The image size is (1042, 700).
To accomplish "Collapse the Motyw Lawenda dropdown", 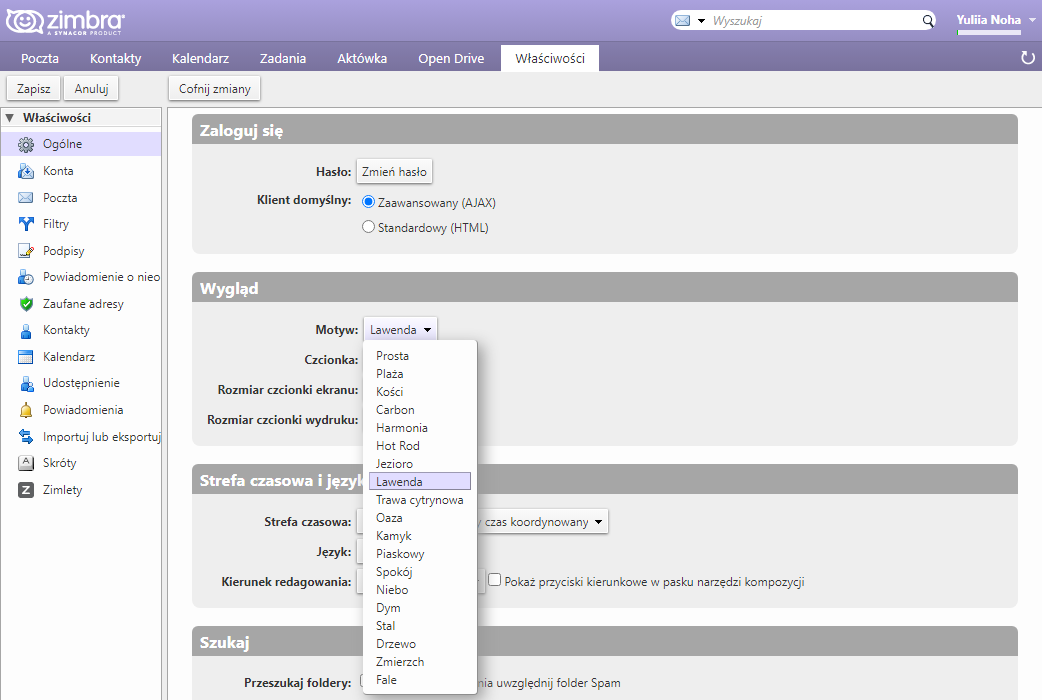I will [x=400, y=329].
